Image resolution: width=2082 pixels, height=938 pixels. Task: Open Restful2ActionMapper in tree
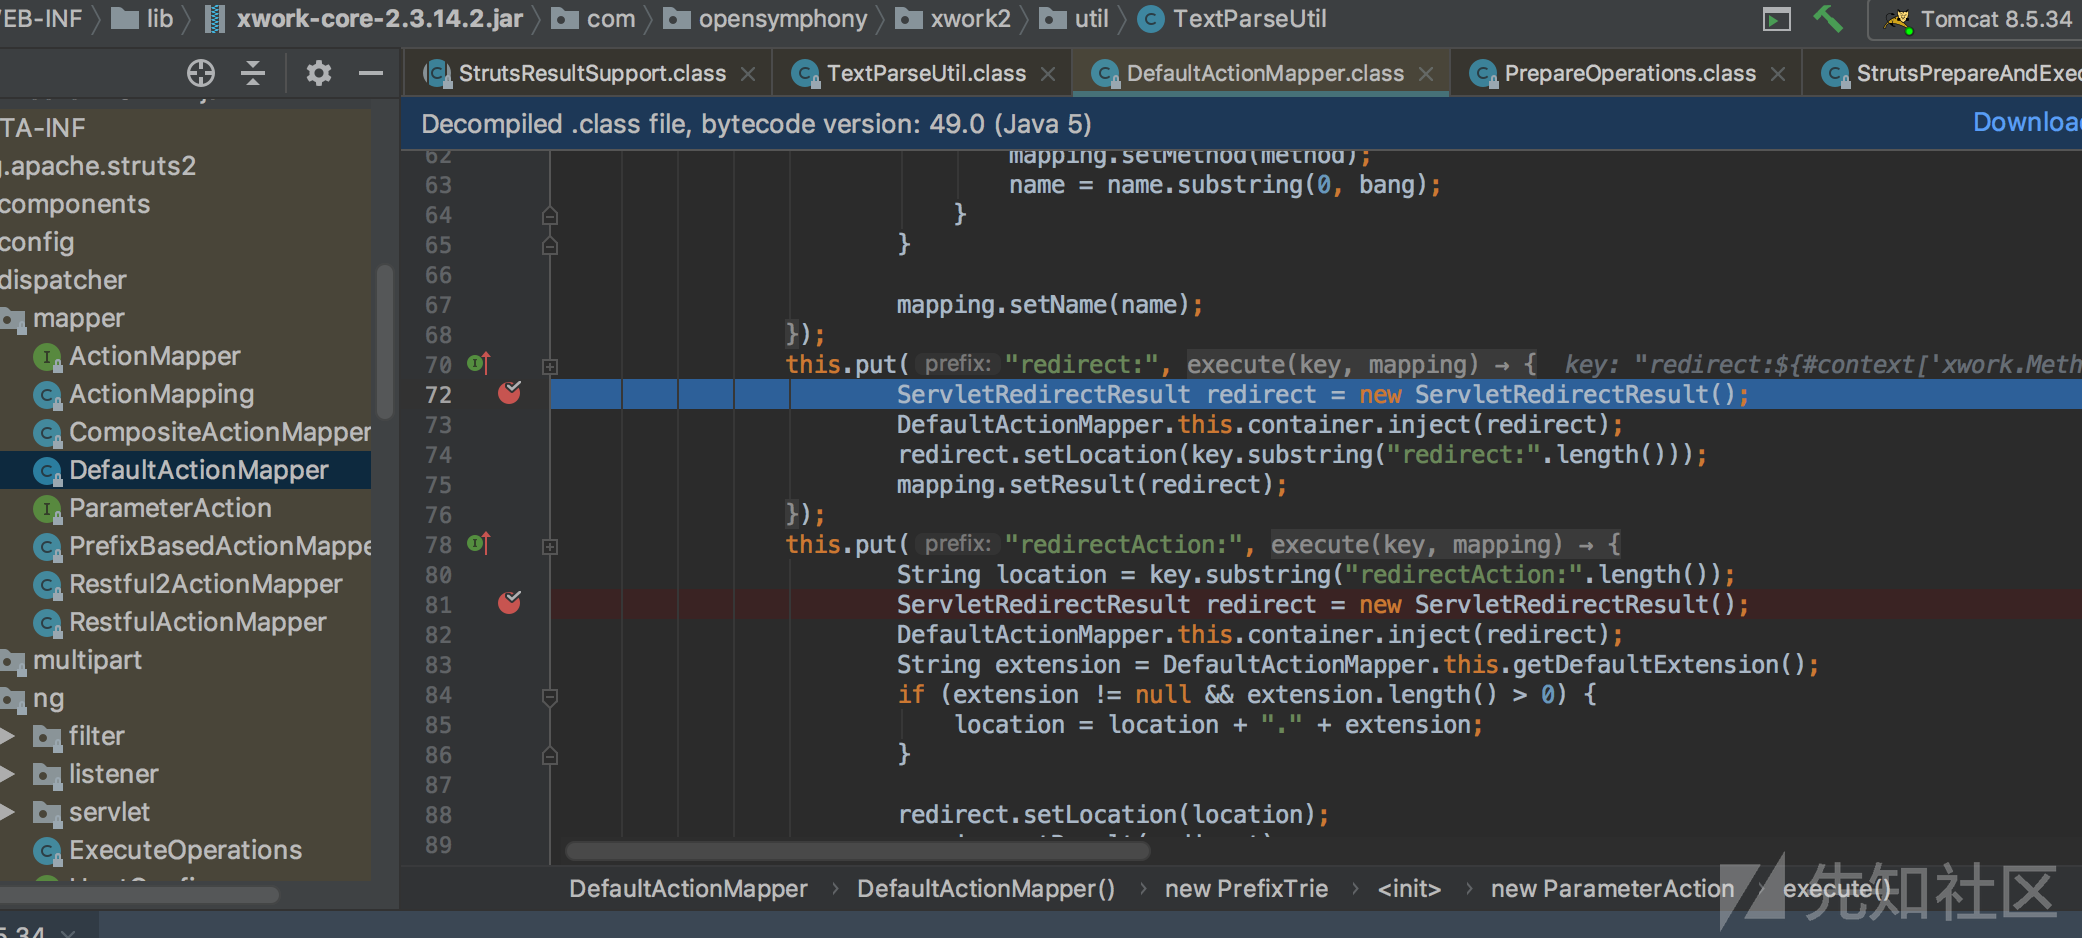(x=205, y=584)
